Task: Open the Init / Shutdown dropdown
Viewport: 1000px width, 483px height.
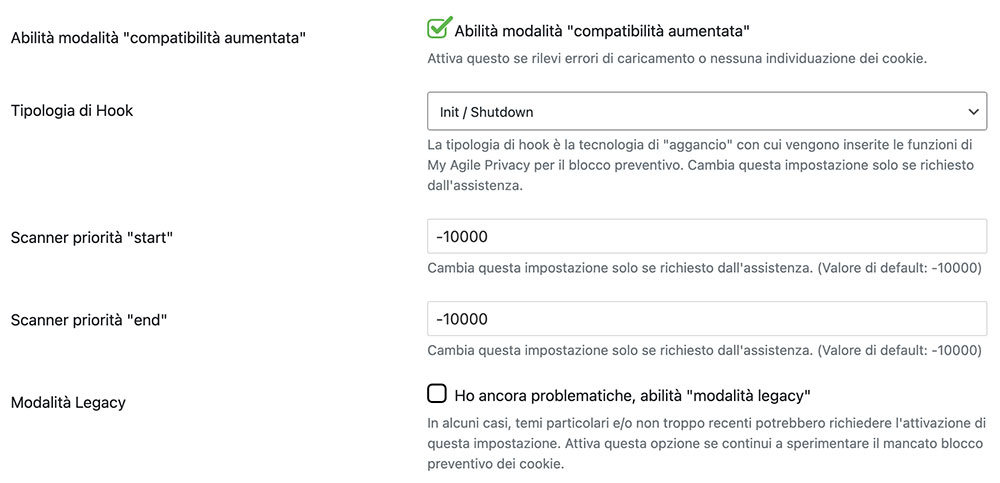Action: tap(707, 112)
